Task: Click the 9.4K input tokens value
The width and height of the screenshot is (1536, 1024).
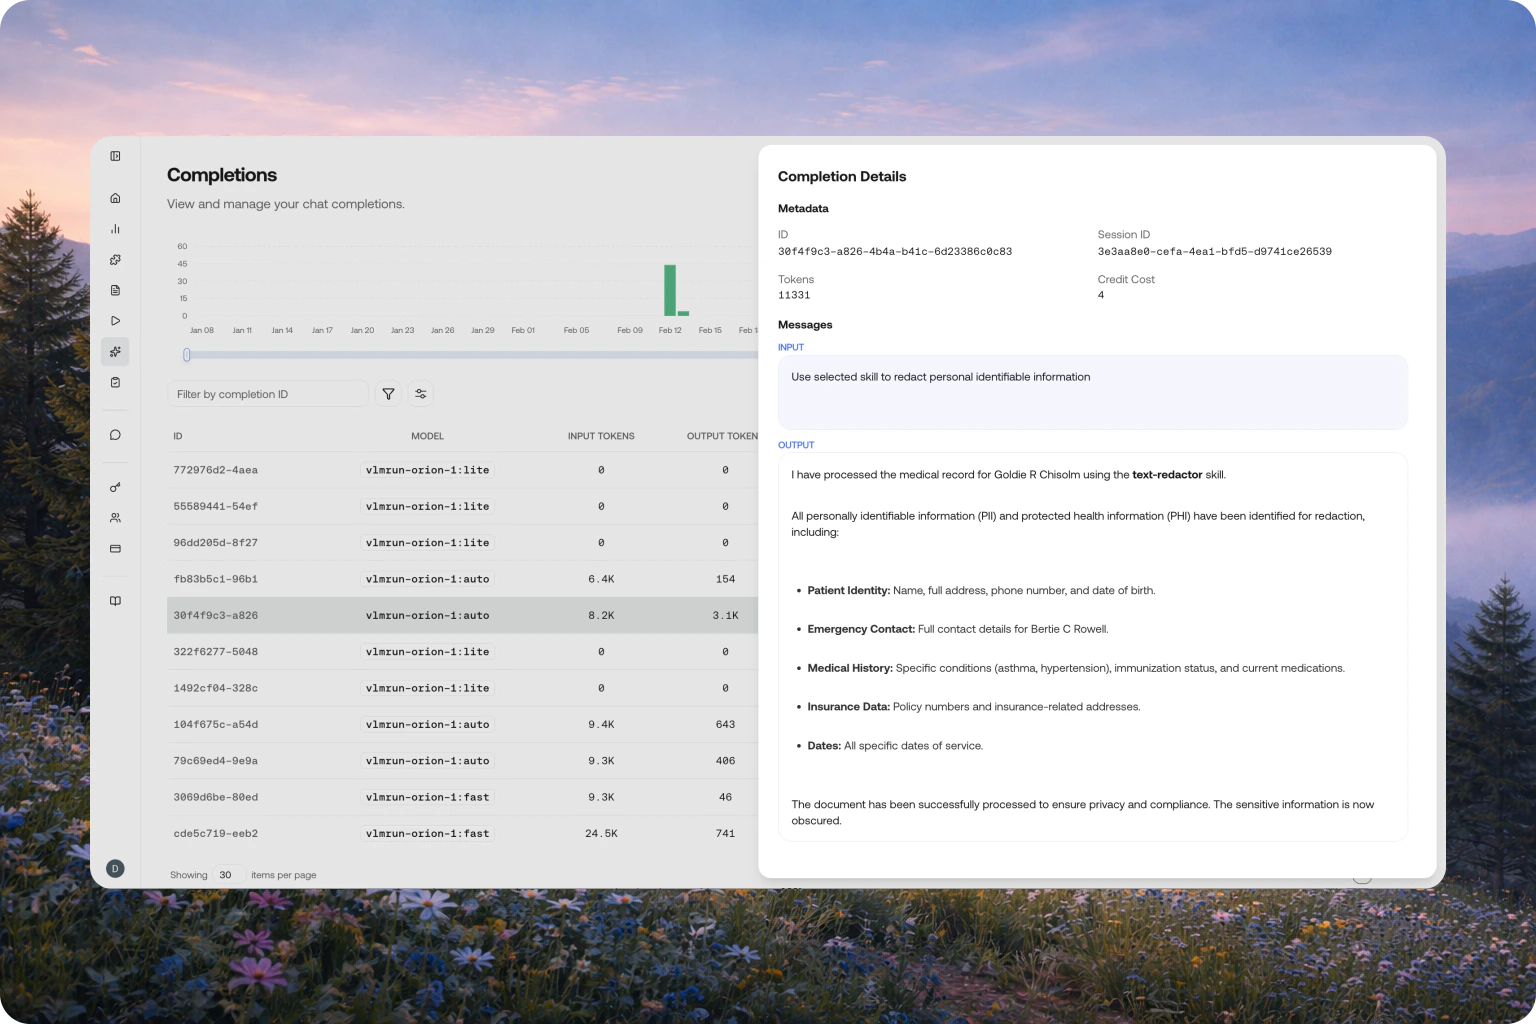Action: [x=601, y=725]
